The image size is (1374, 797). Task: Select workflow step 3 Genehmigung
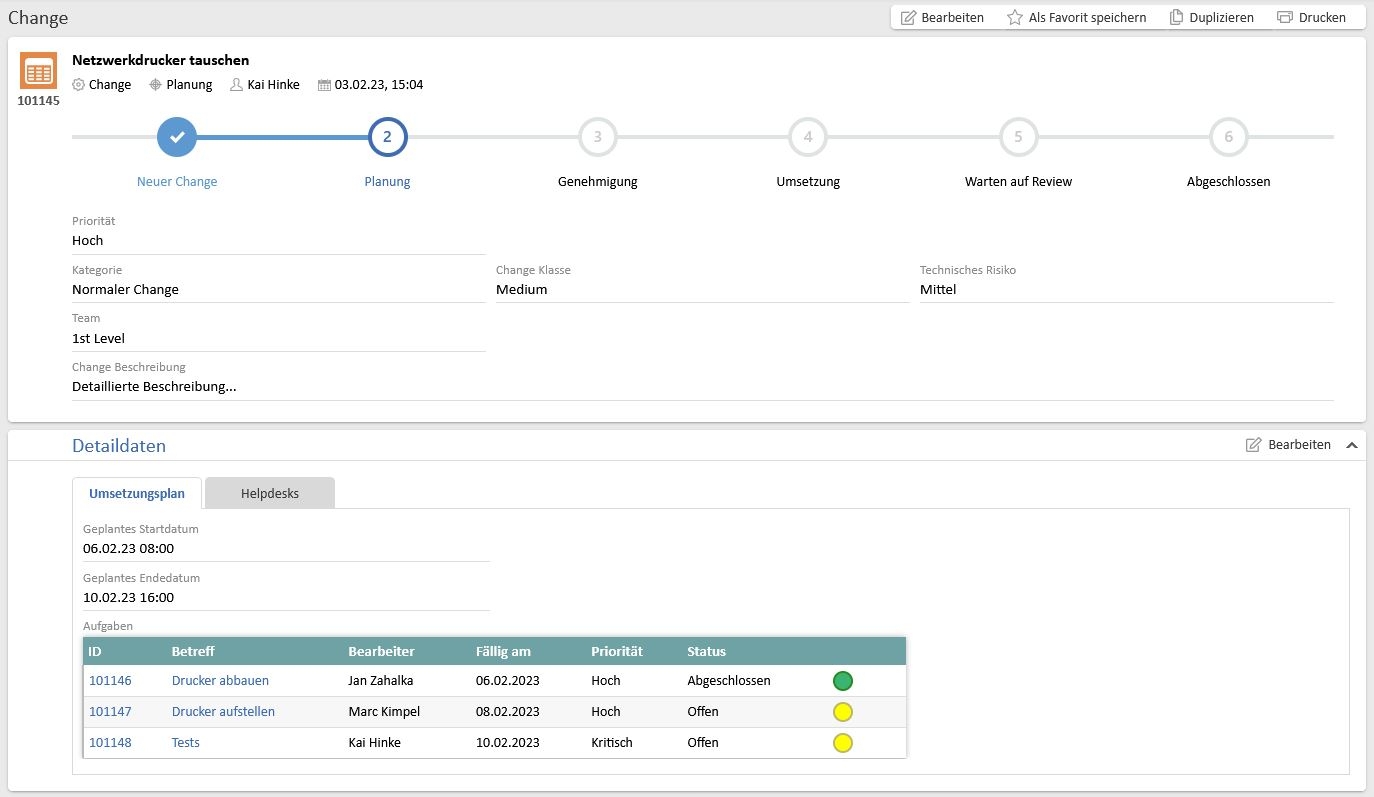coord(597,138)
